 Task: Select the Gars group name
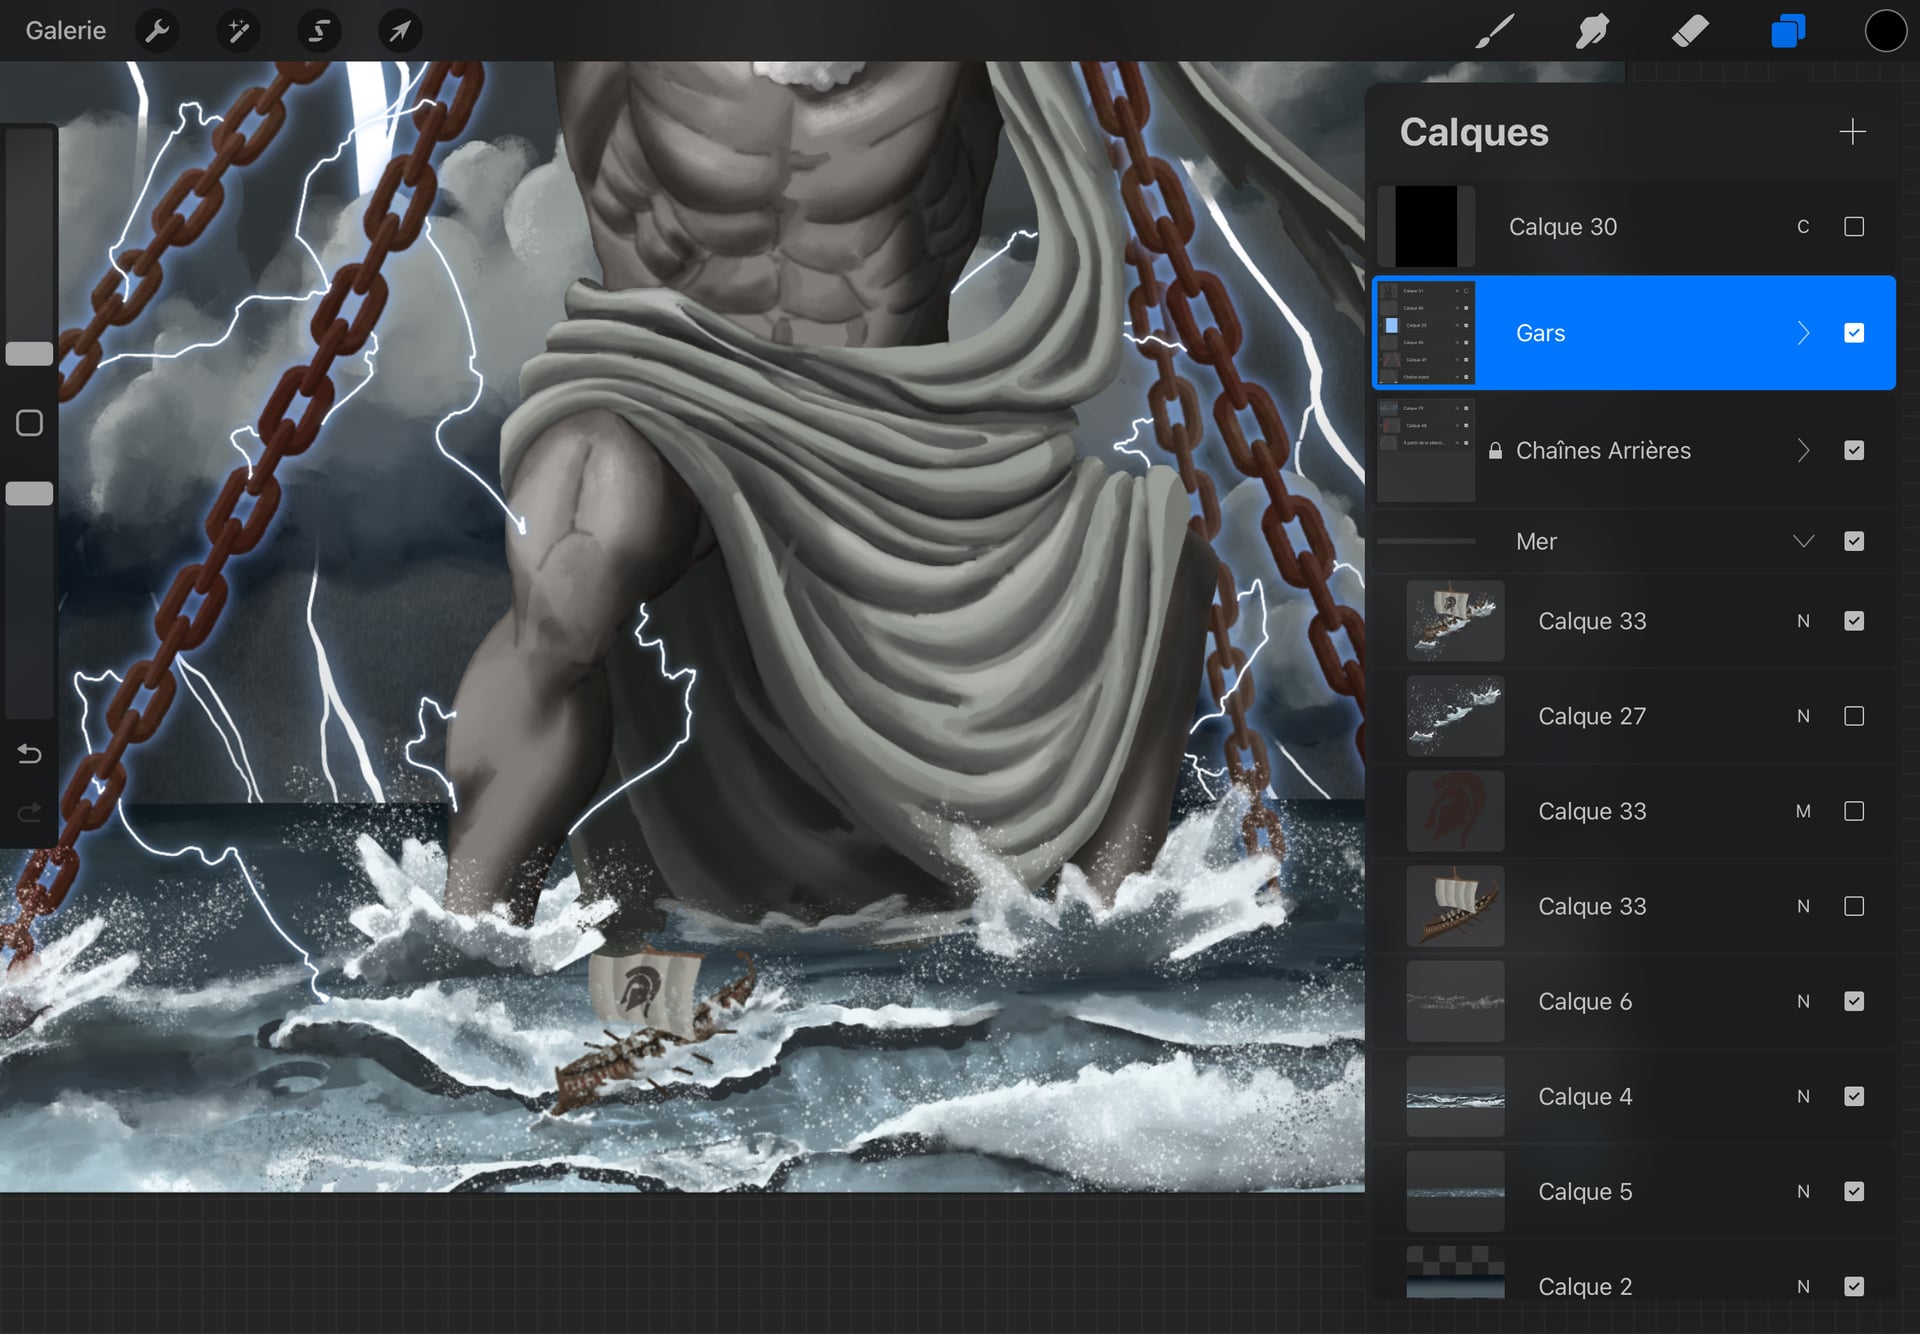coord(1540,333)
